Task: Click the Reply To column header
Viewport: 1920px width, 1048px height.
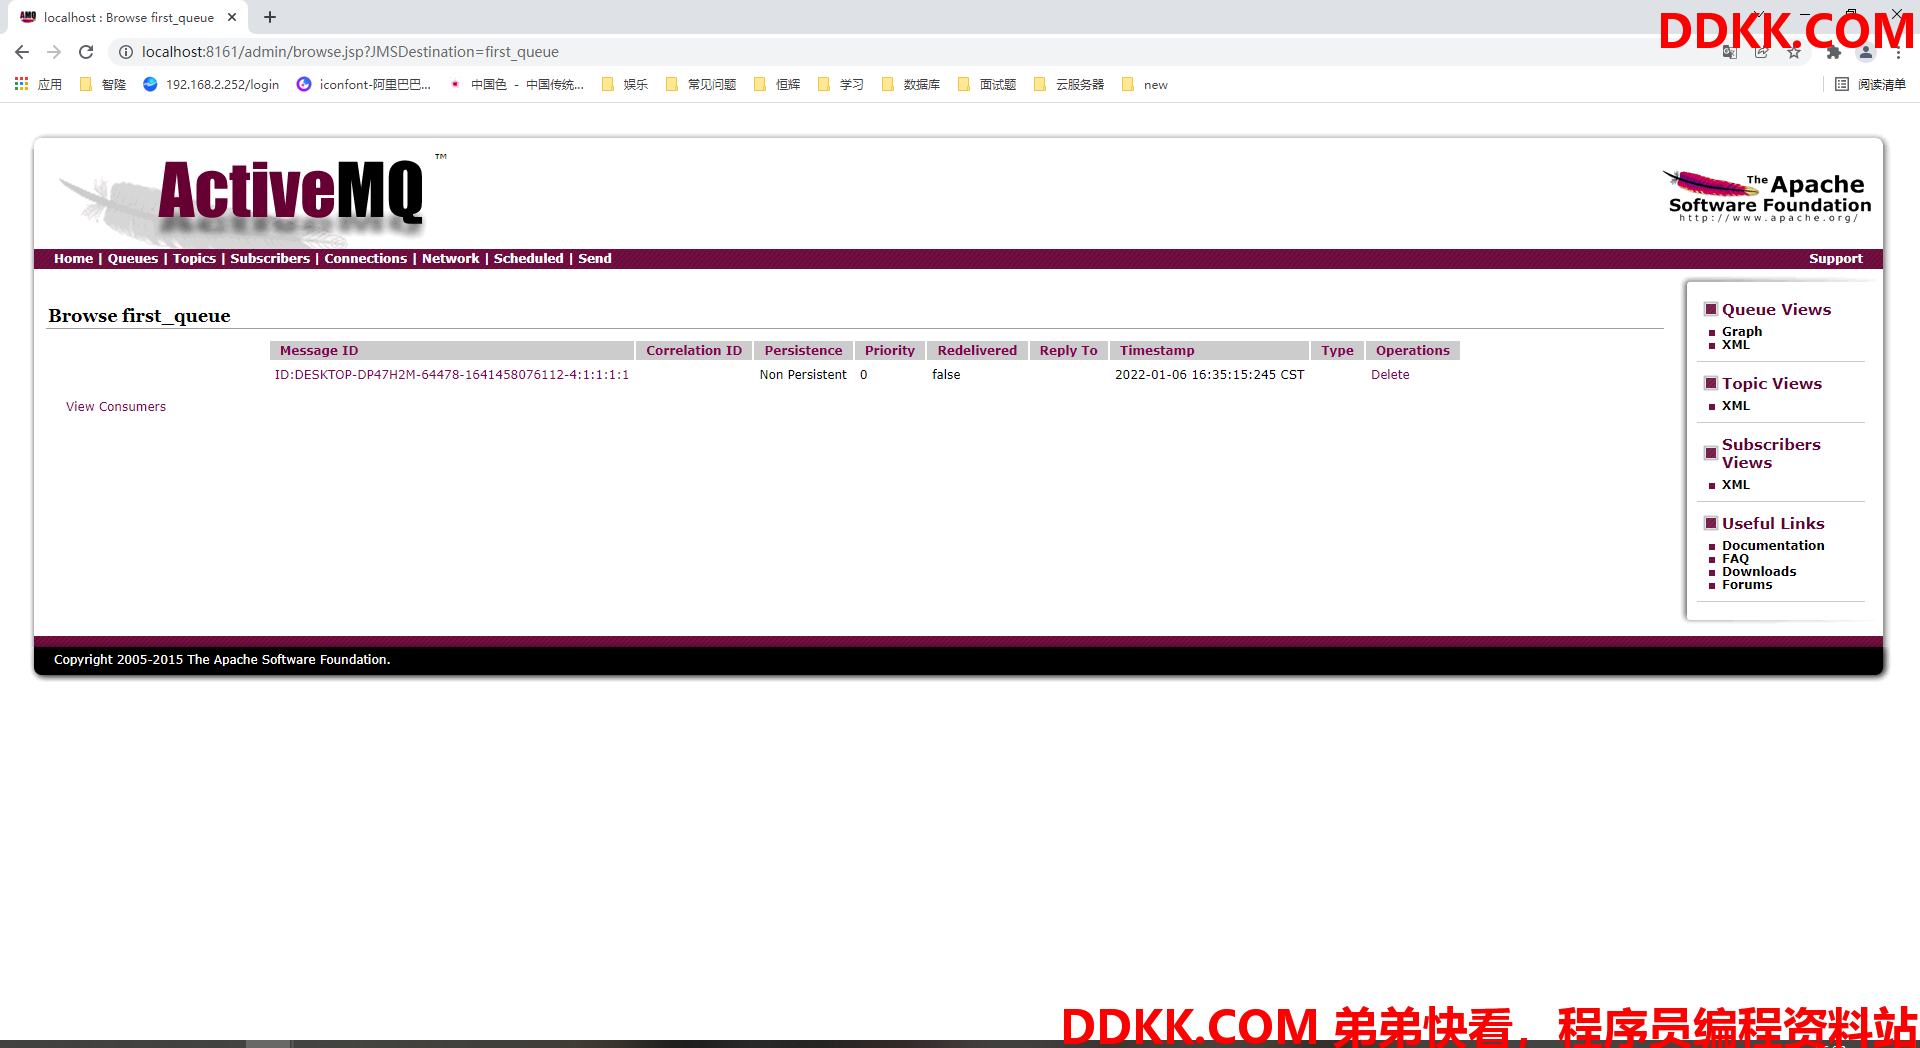Action: click(1068, 350)
